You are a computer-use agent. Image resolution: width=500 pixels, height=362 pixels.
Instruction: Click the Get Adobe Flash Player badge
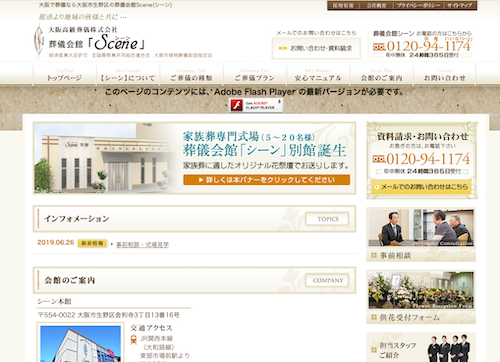256,105
